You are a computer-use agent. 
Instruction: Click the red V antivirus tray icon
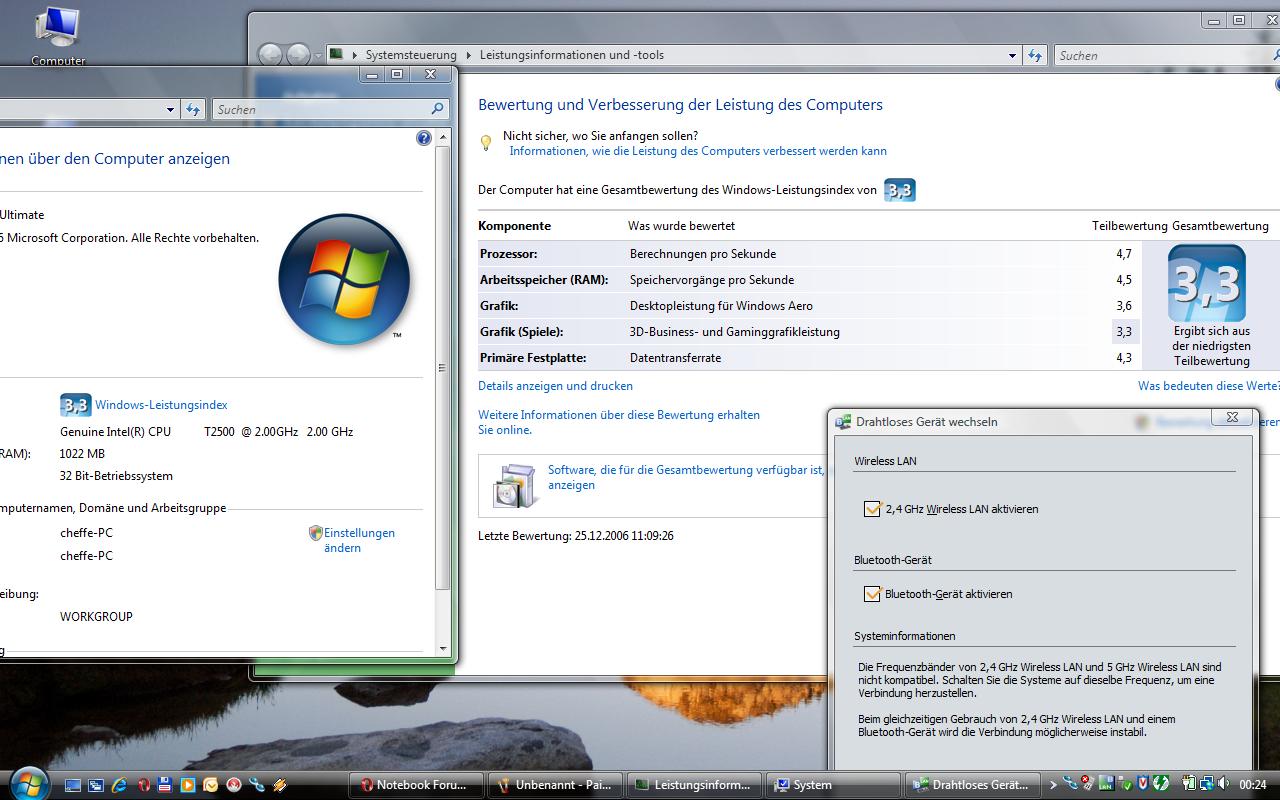click(x=1143, y=784)
